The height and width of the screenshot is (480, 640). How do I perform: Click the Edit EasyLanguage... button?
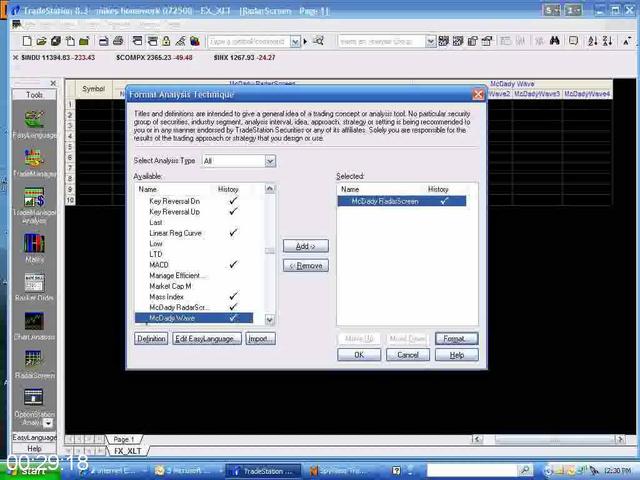(x=207, y=339)
